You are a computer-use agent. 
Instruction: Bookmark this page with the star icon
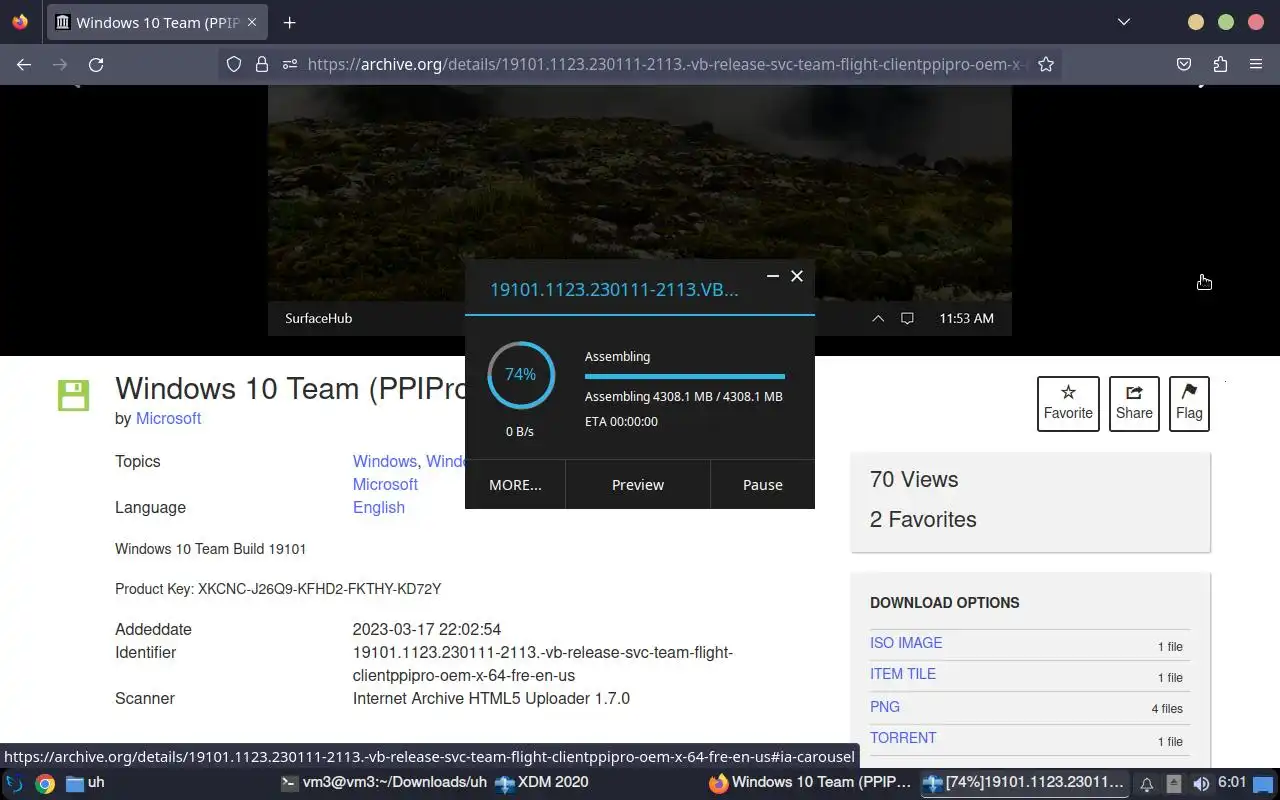(1046, 64)
